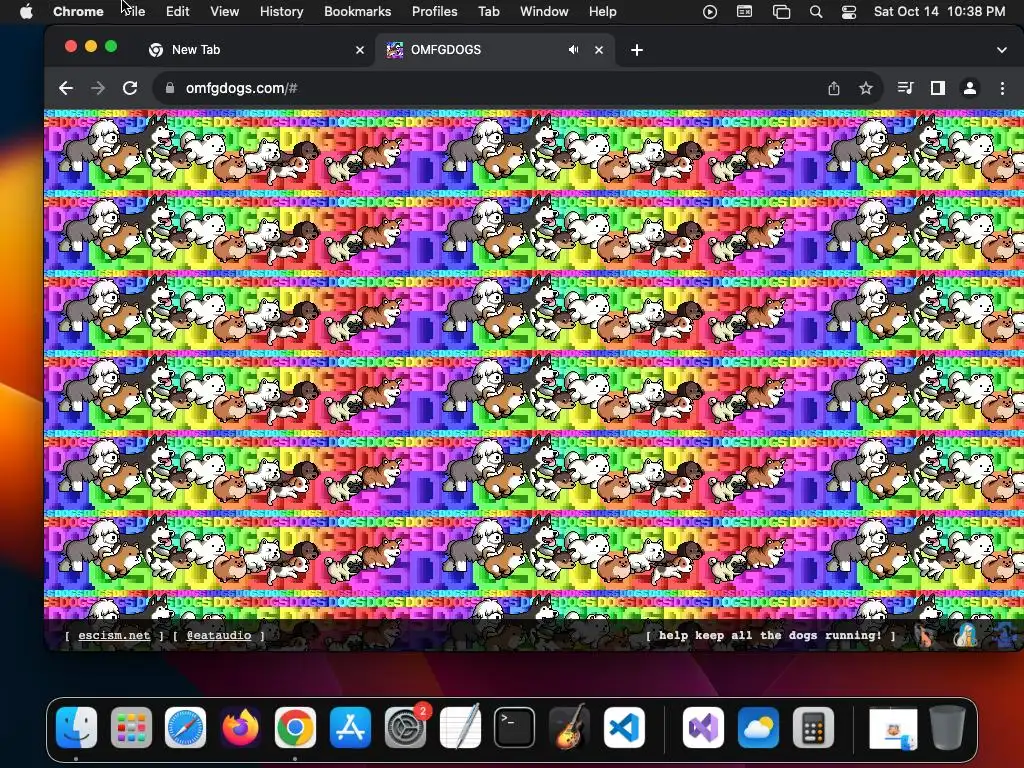The image size is (1024, 768).
Task: Open the Preview document in the Dock
Action: pyautogui.click(x=893, y=729)
